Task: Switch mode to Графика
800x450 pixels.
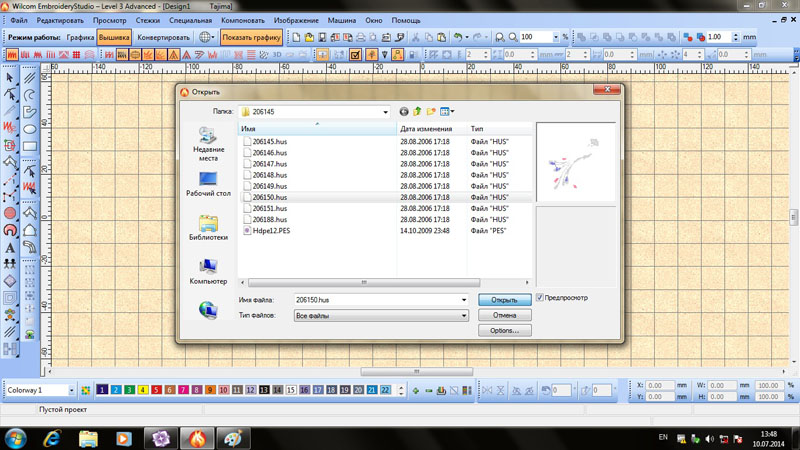Action: pyautogui.click(x=81, y=37)
